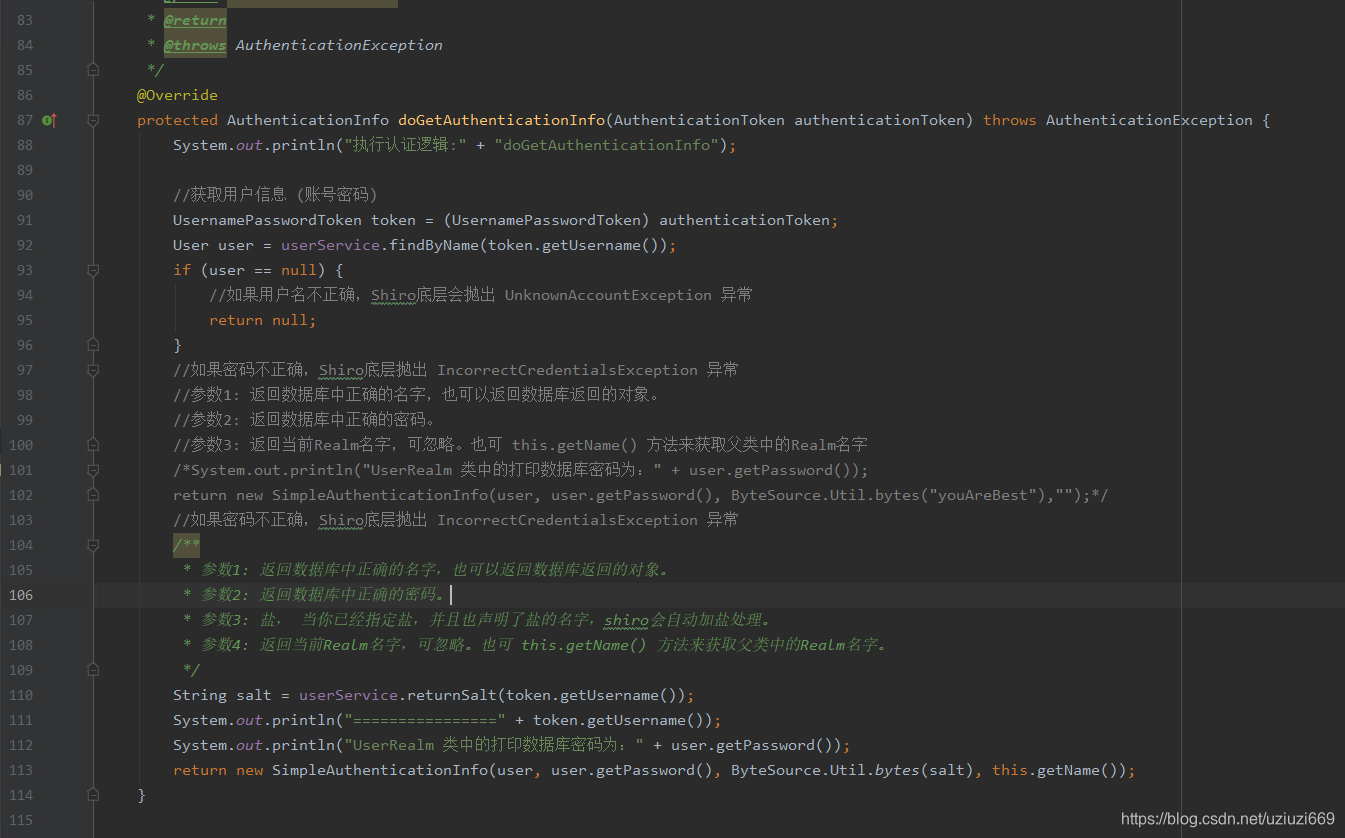Image resolution: width=1345 pixels, height=838 pixels.
Task: Toggle the fold marker at line 109
Action: coord(93,670)
